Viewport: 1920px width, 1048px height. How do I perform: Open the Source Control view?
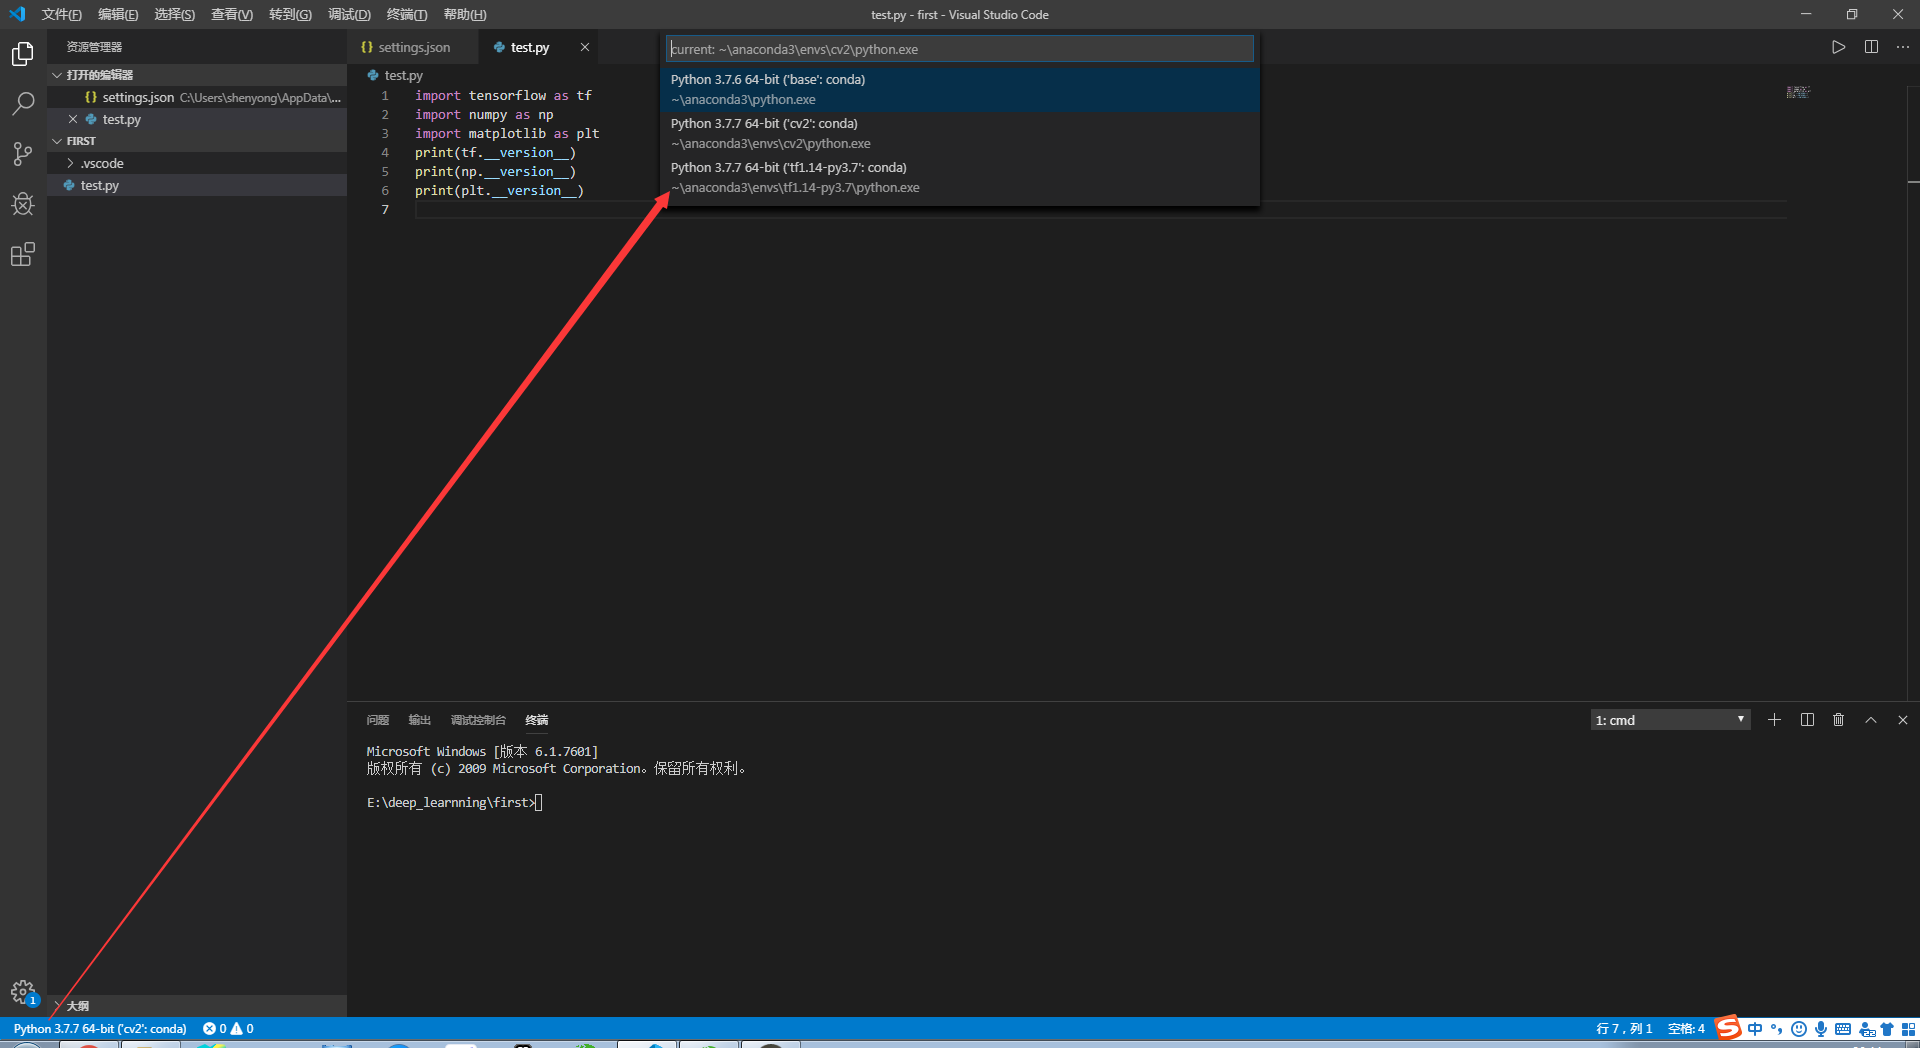23,153
